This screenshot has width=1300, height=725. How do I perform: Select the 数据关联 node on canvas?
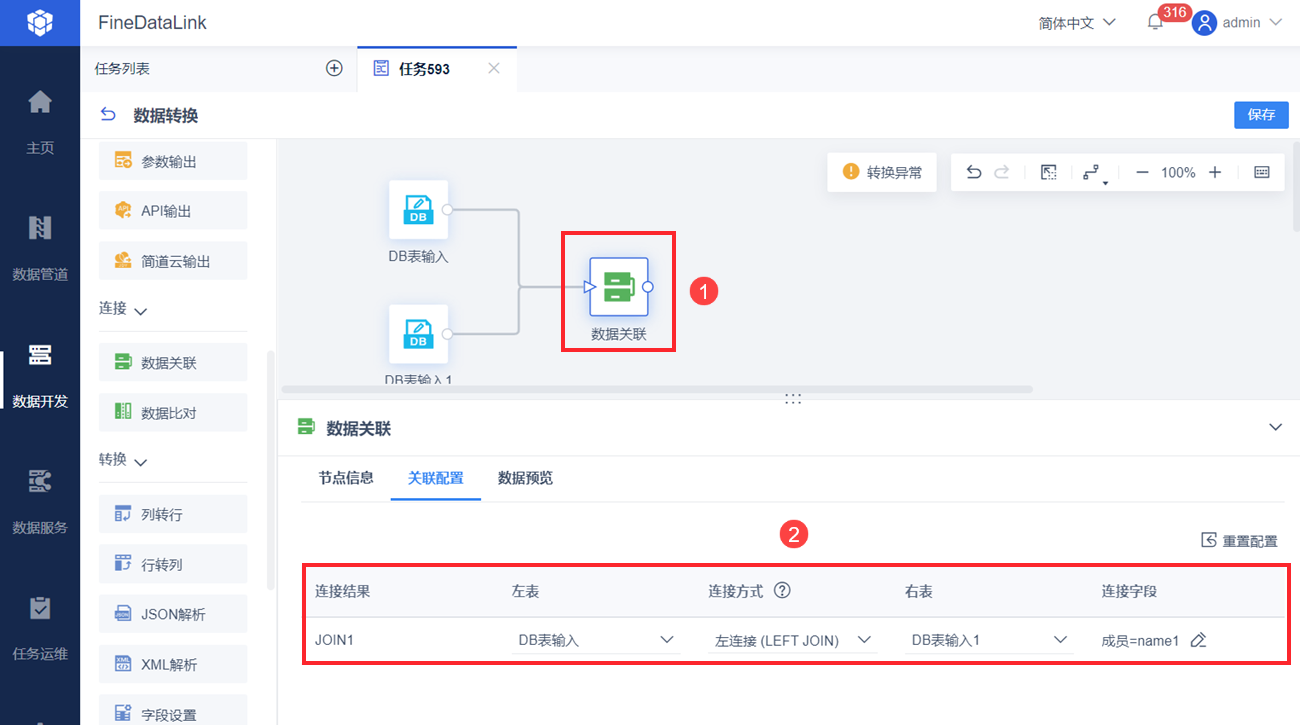point(618,287)
